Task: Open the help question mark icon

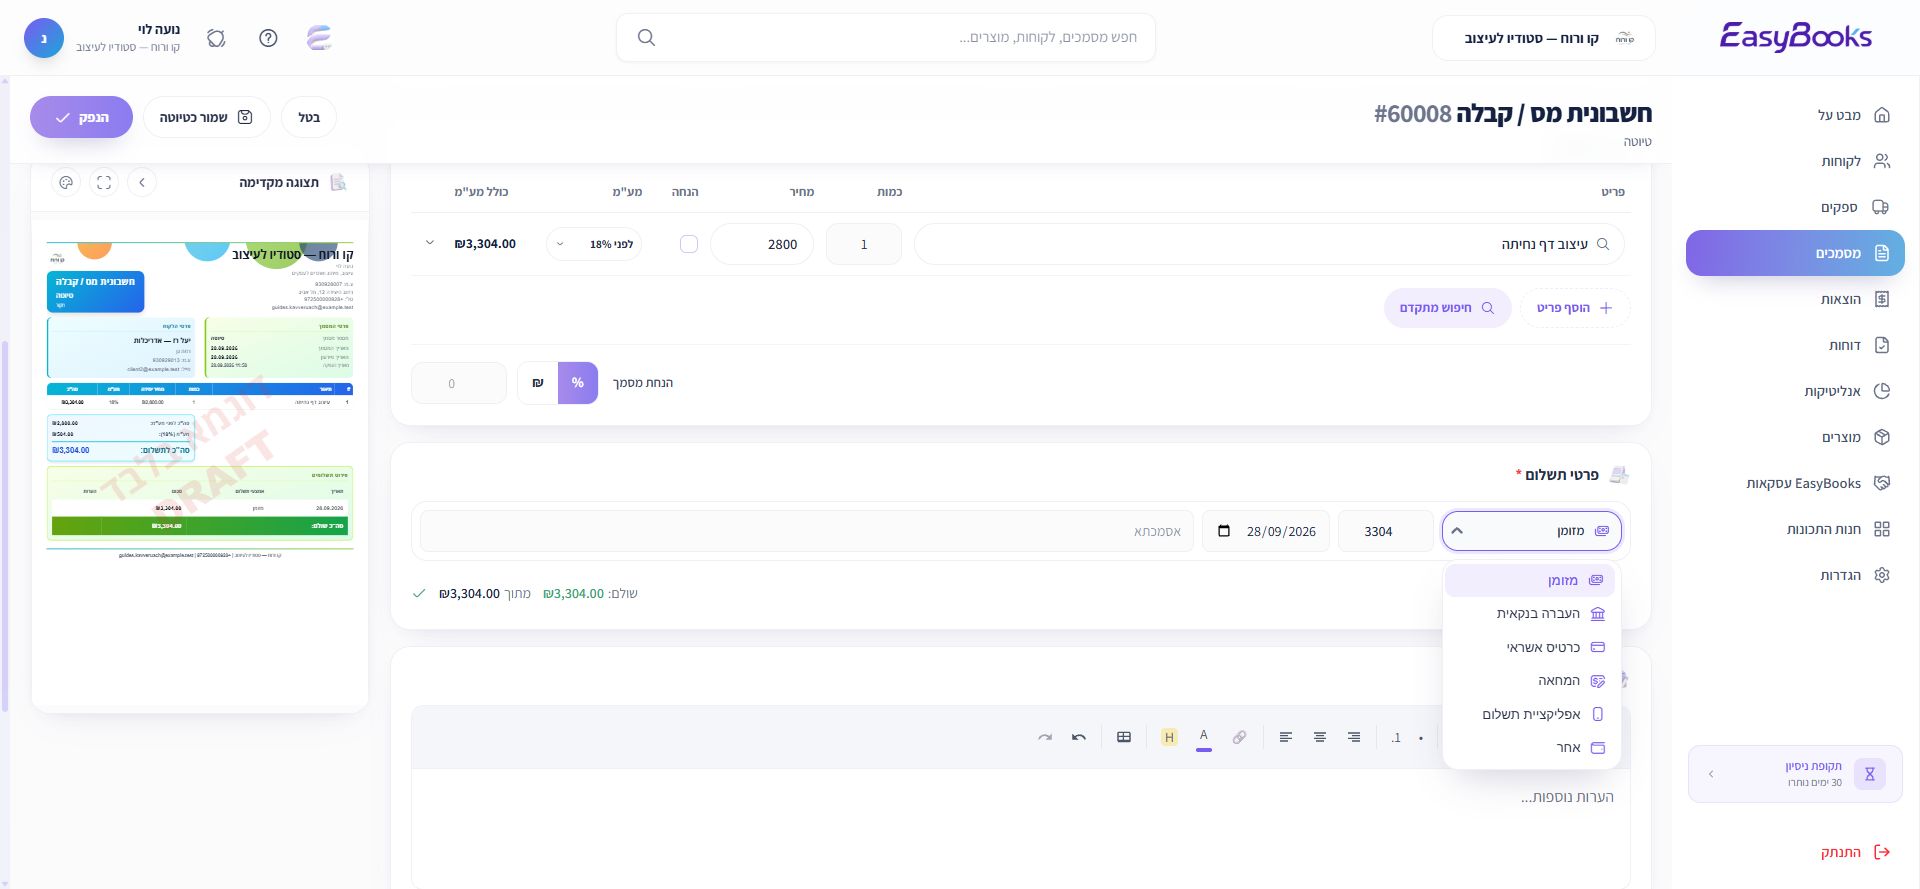Action: 268,38
